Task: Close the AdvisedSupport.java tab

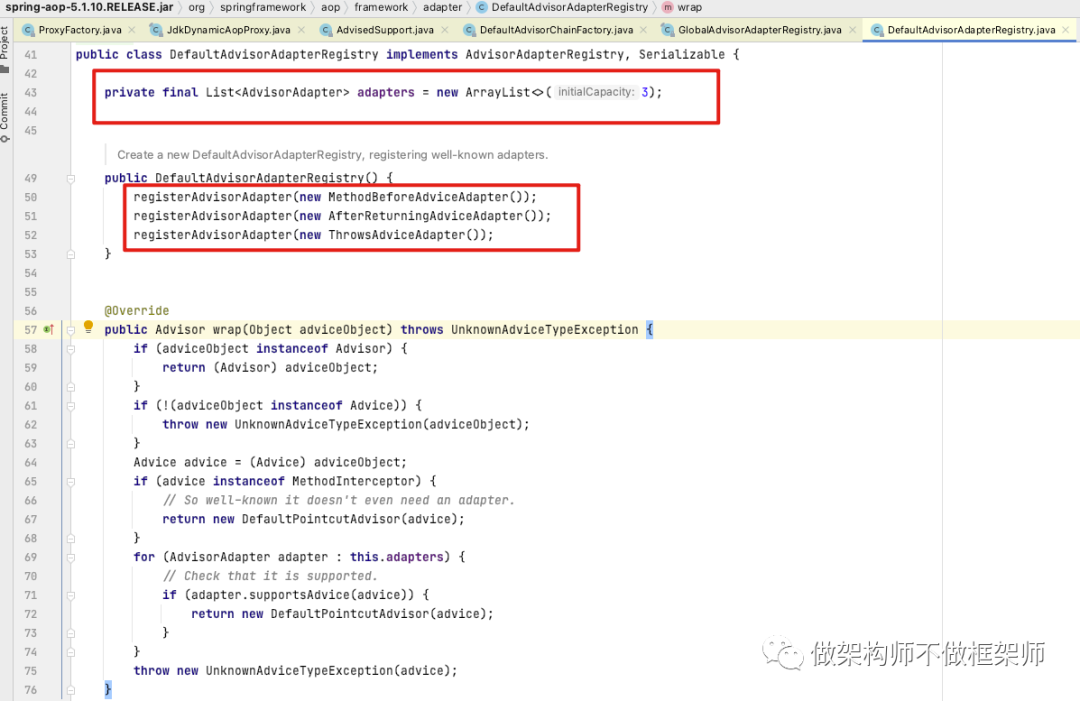Action: tap(445, 30)
